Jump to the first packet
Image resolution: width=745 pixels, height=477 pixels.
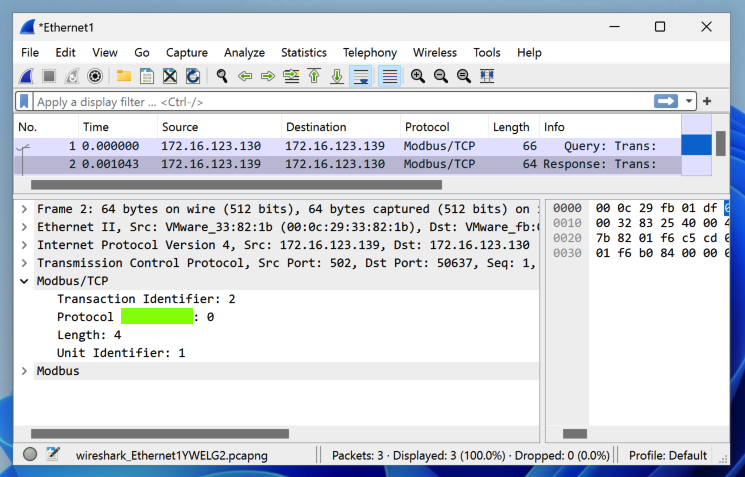[314, 76]
